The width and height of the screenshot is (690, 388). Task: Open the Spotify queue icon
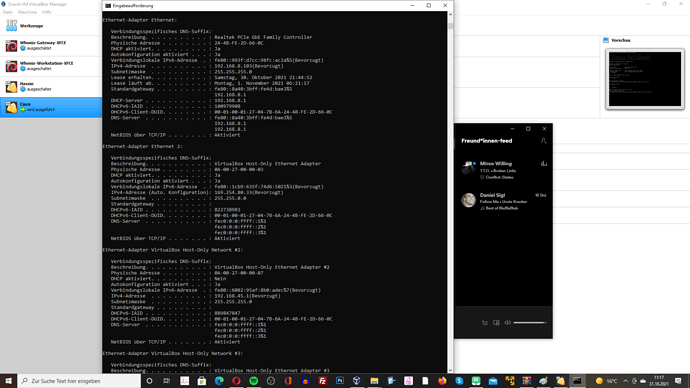coord(484,322)
